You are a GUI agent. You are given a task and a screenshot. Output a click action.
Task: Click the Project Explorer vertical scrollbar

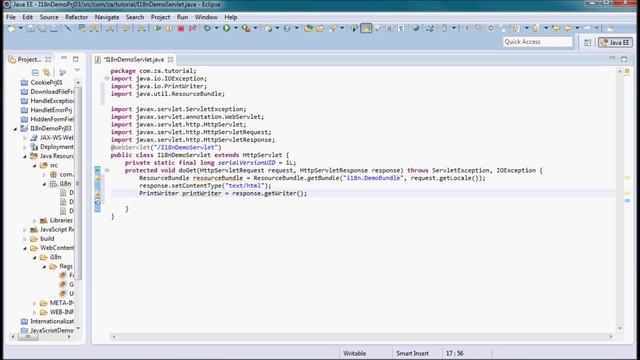(x=78, y=205)
